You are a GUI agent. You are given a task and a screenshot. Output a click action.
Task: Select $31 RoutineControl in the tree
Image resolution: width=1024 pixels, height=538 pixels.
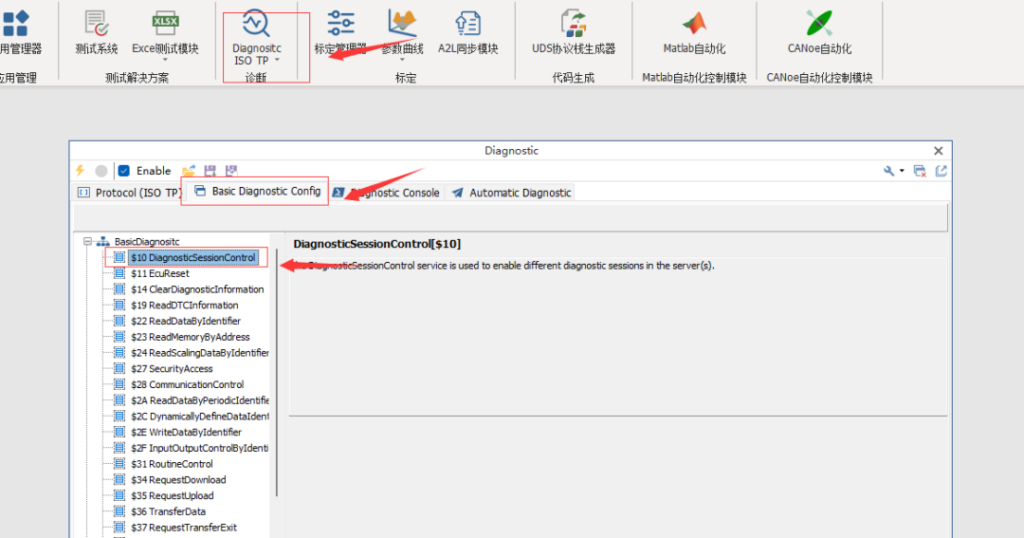tap(171, 464)
